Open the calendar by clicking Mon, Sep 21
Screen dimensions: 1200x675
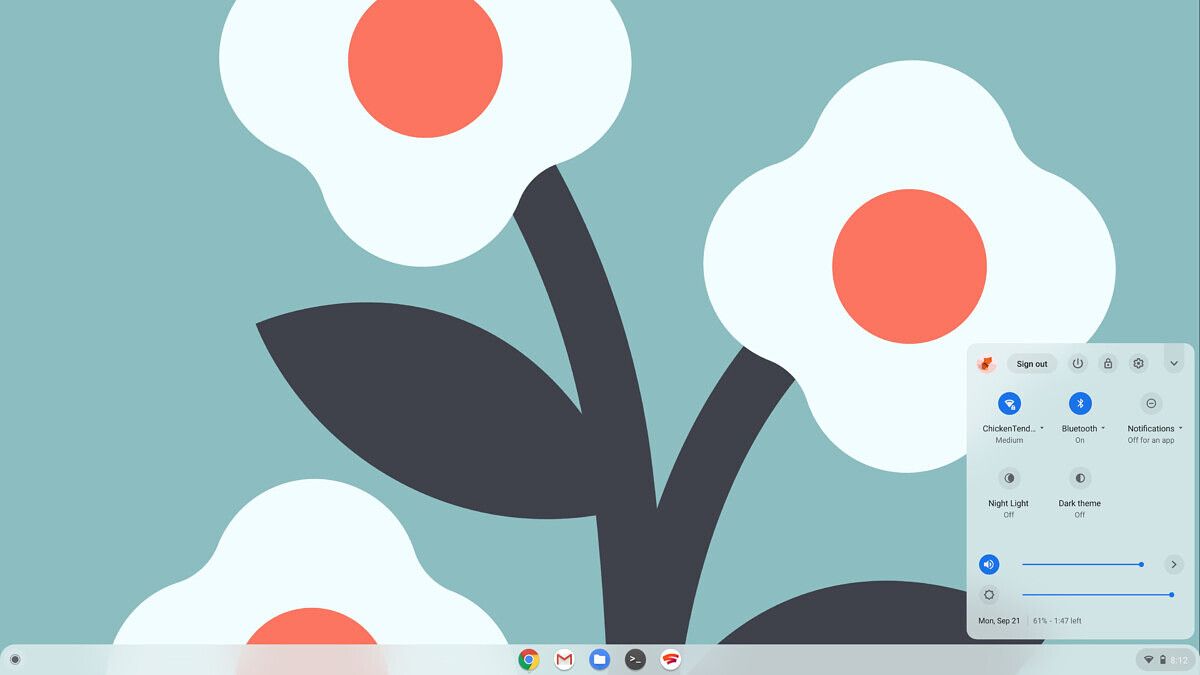(x=997, y=620)
